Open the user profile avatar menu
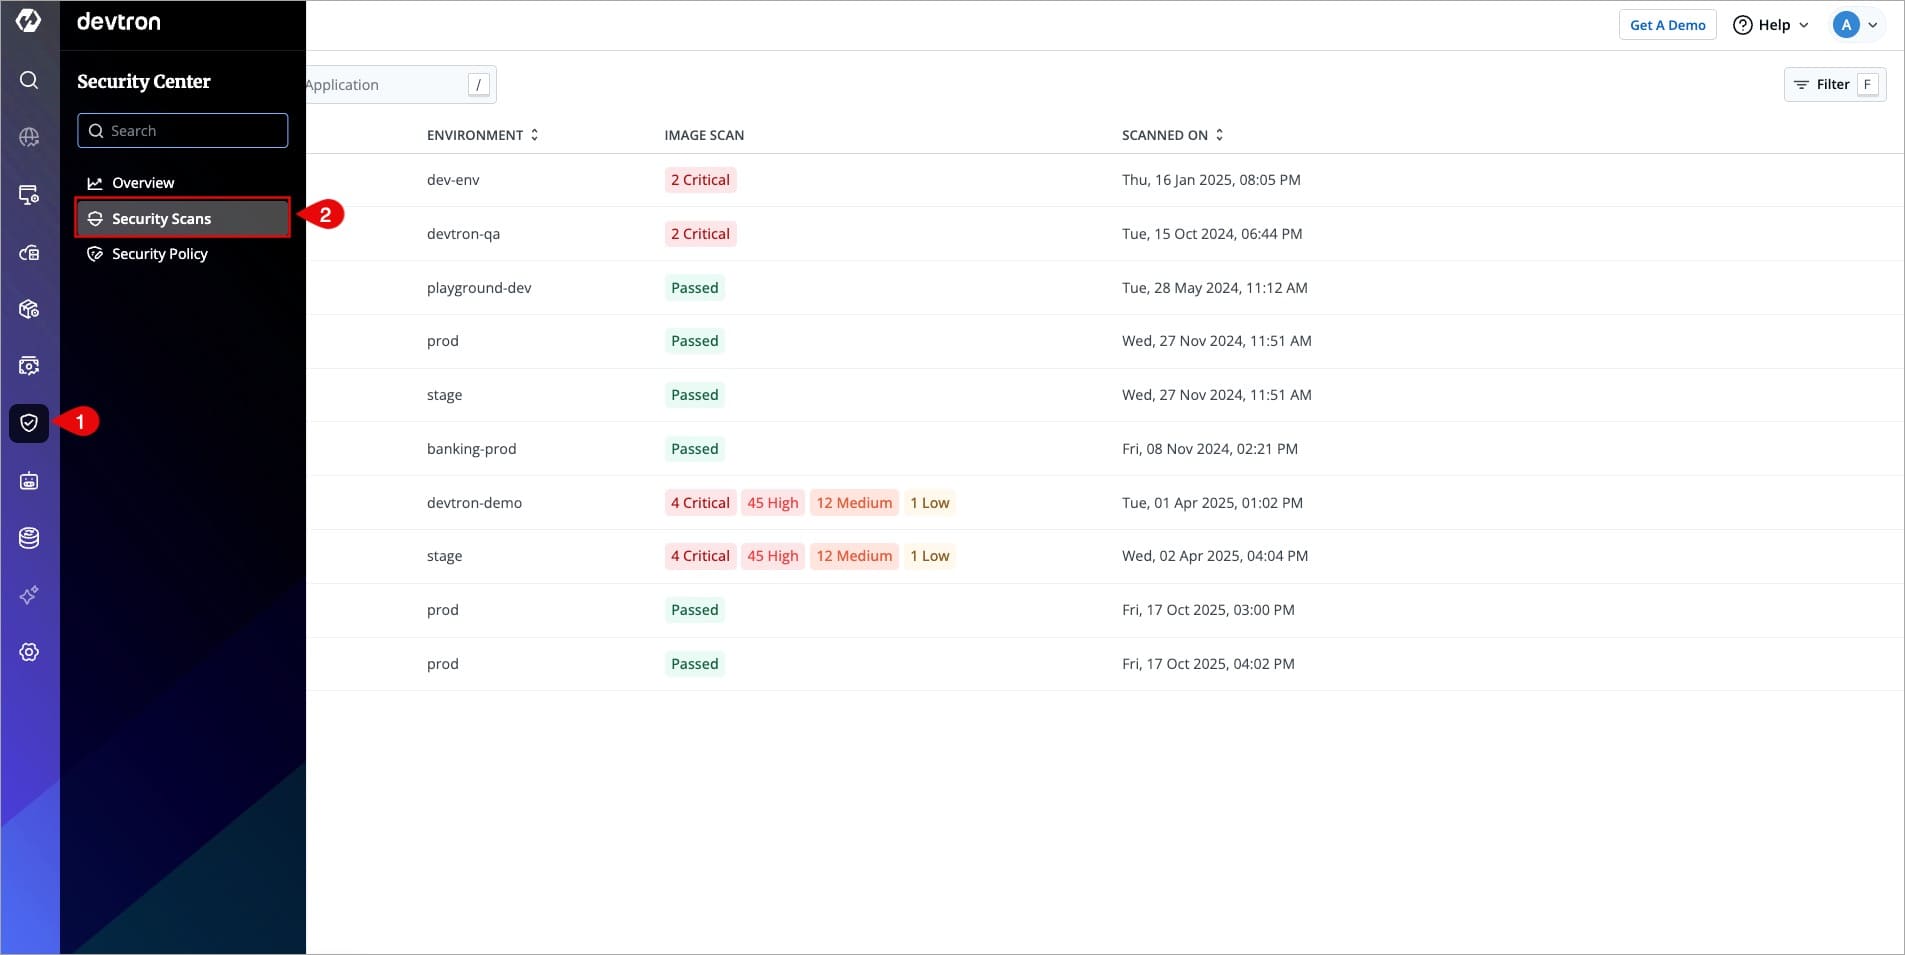 (x=1855, y=25)
